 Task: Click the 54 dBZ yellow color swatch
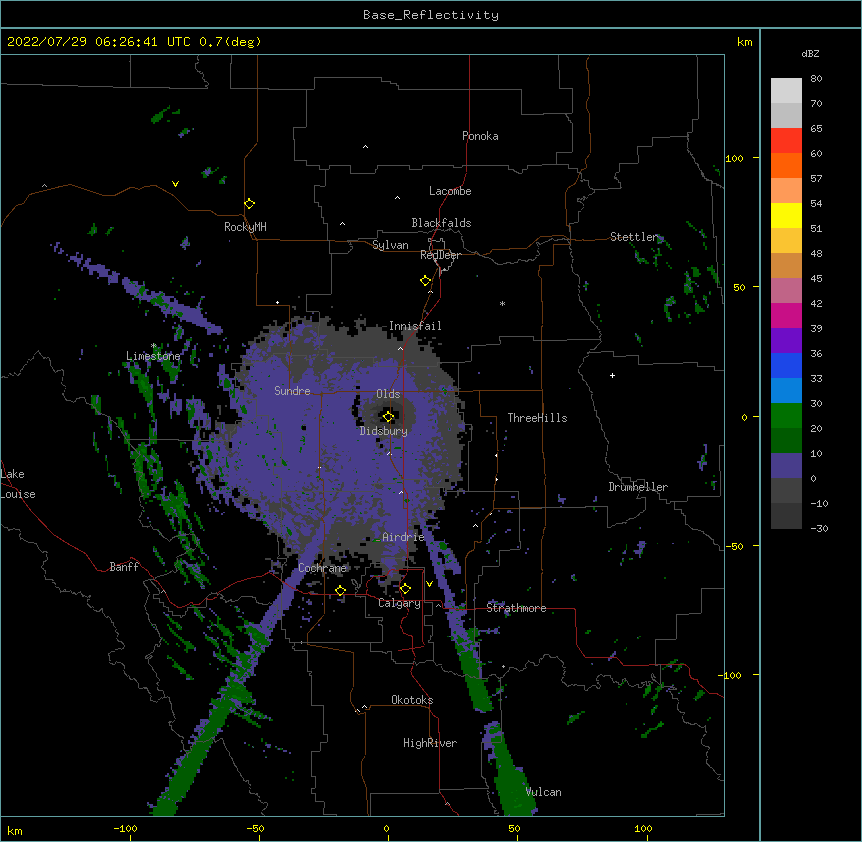[786, 215]
